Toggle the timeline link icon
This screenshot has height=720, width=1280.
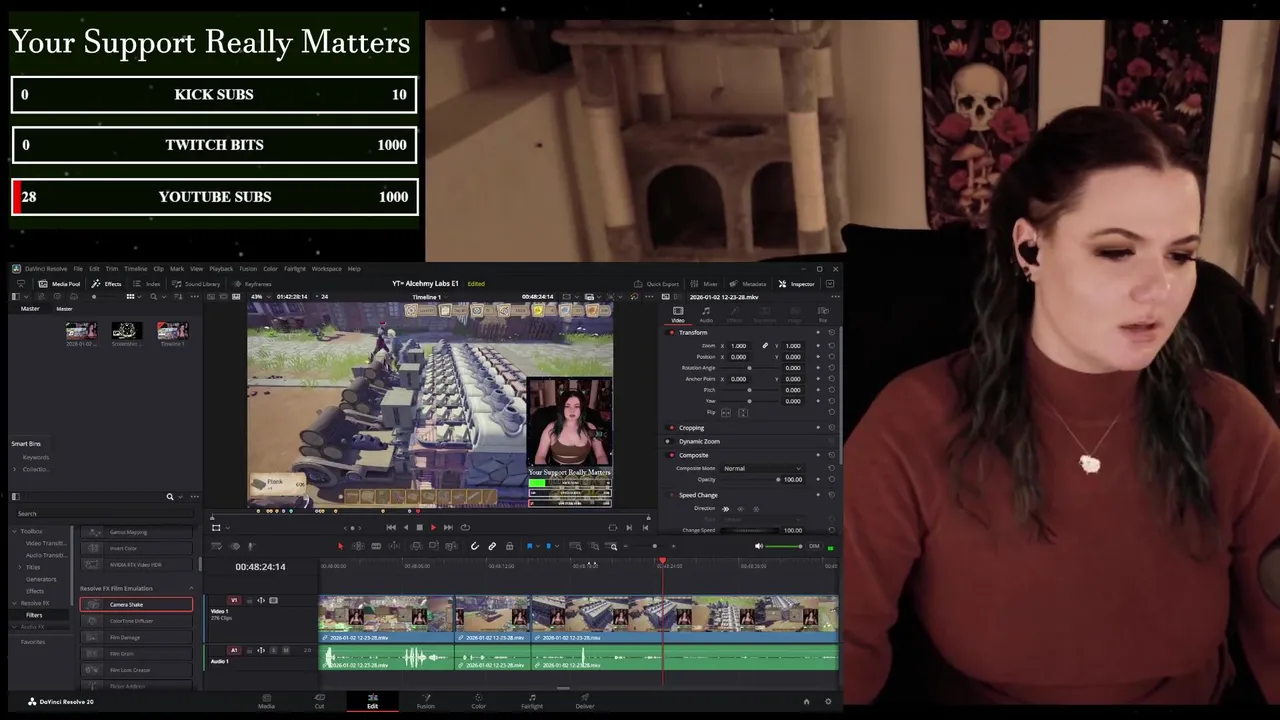[x=492, y=546]
